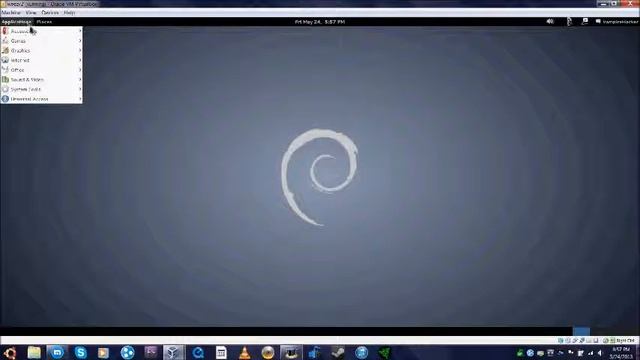Expand the System Tools submenu
The image size is (640, 360).
pyautogui.click(x=41, y=89)
